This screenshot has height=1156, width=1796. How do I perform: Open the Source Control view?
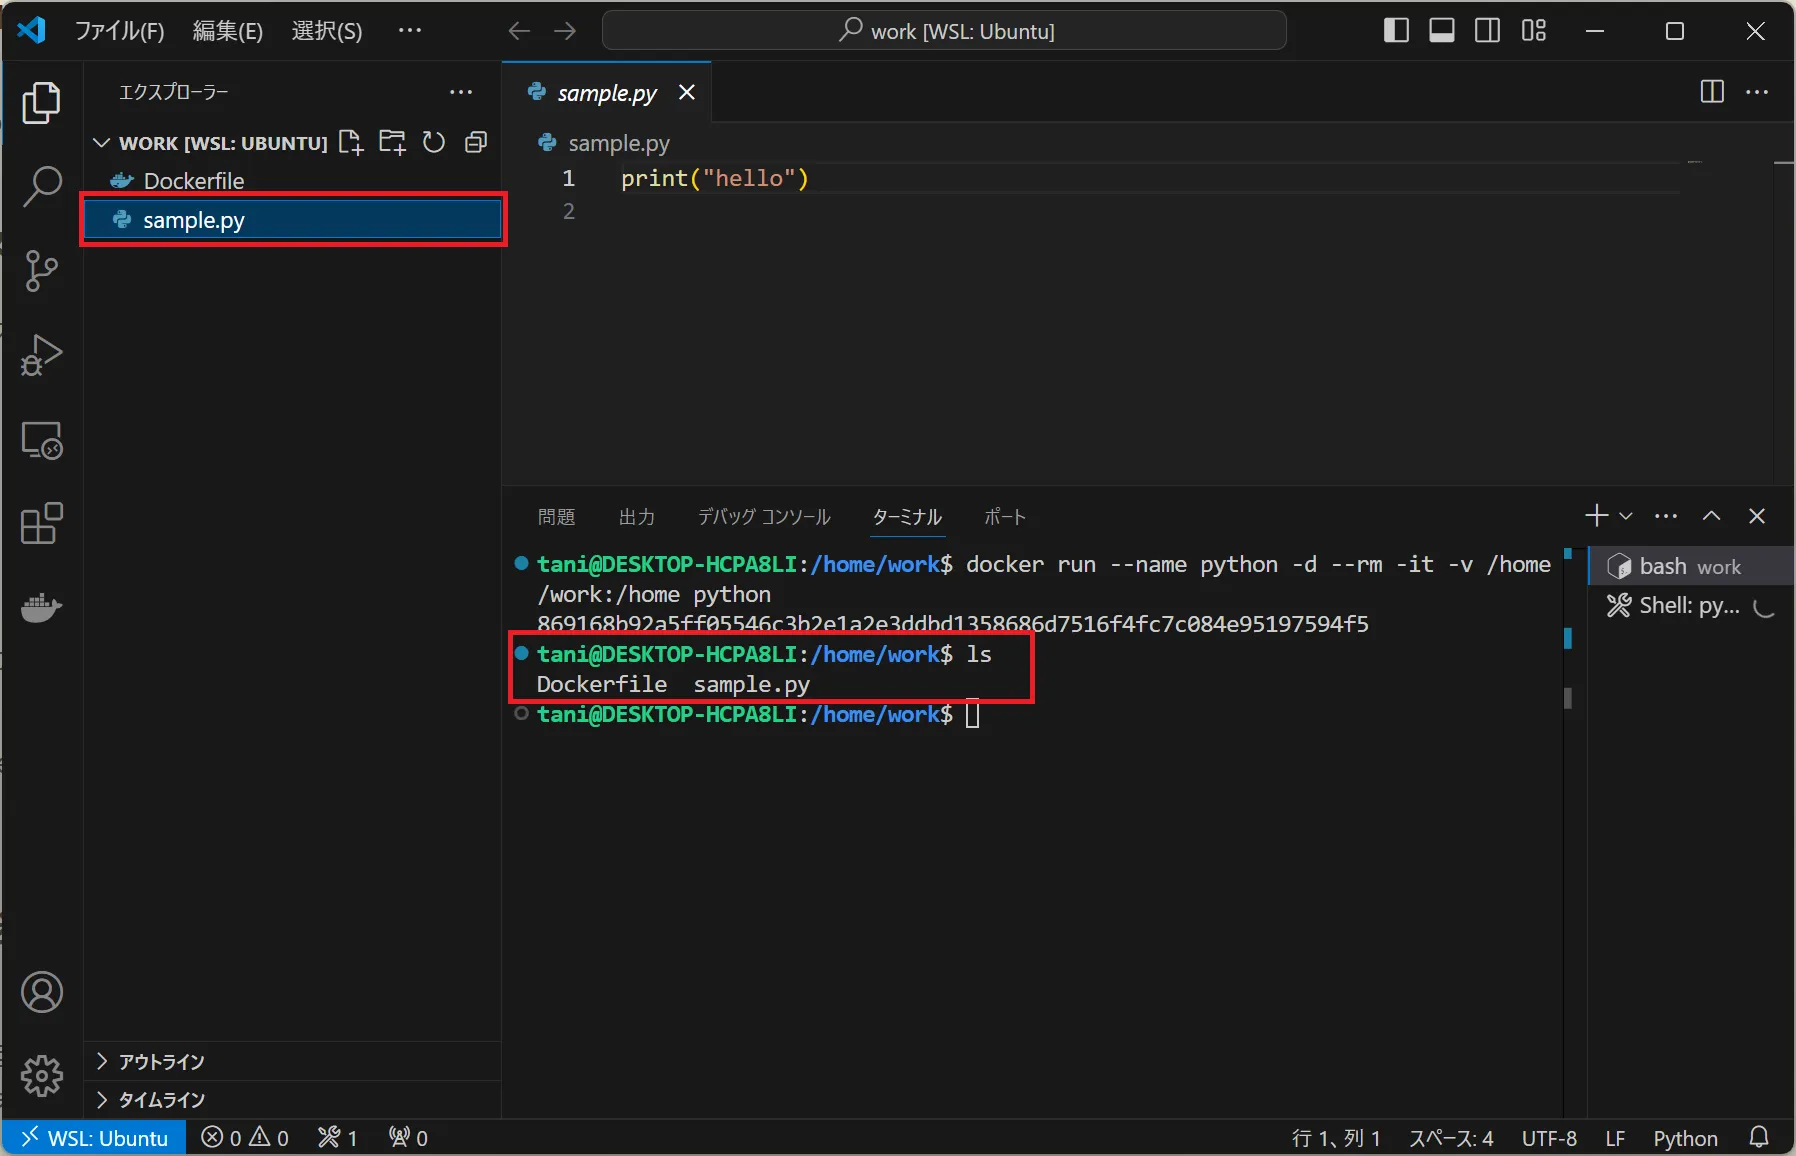click(x=42, y=270)
